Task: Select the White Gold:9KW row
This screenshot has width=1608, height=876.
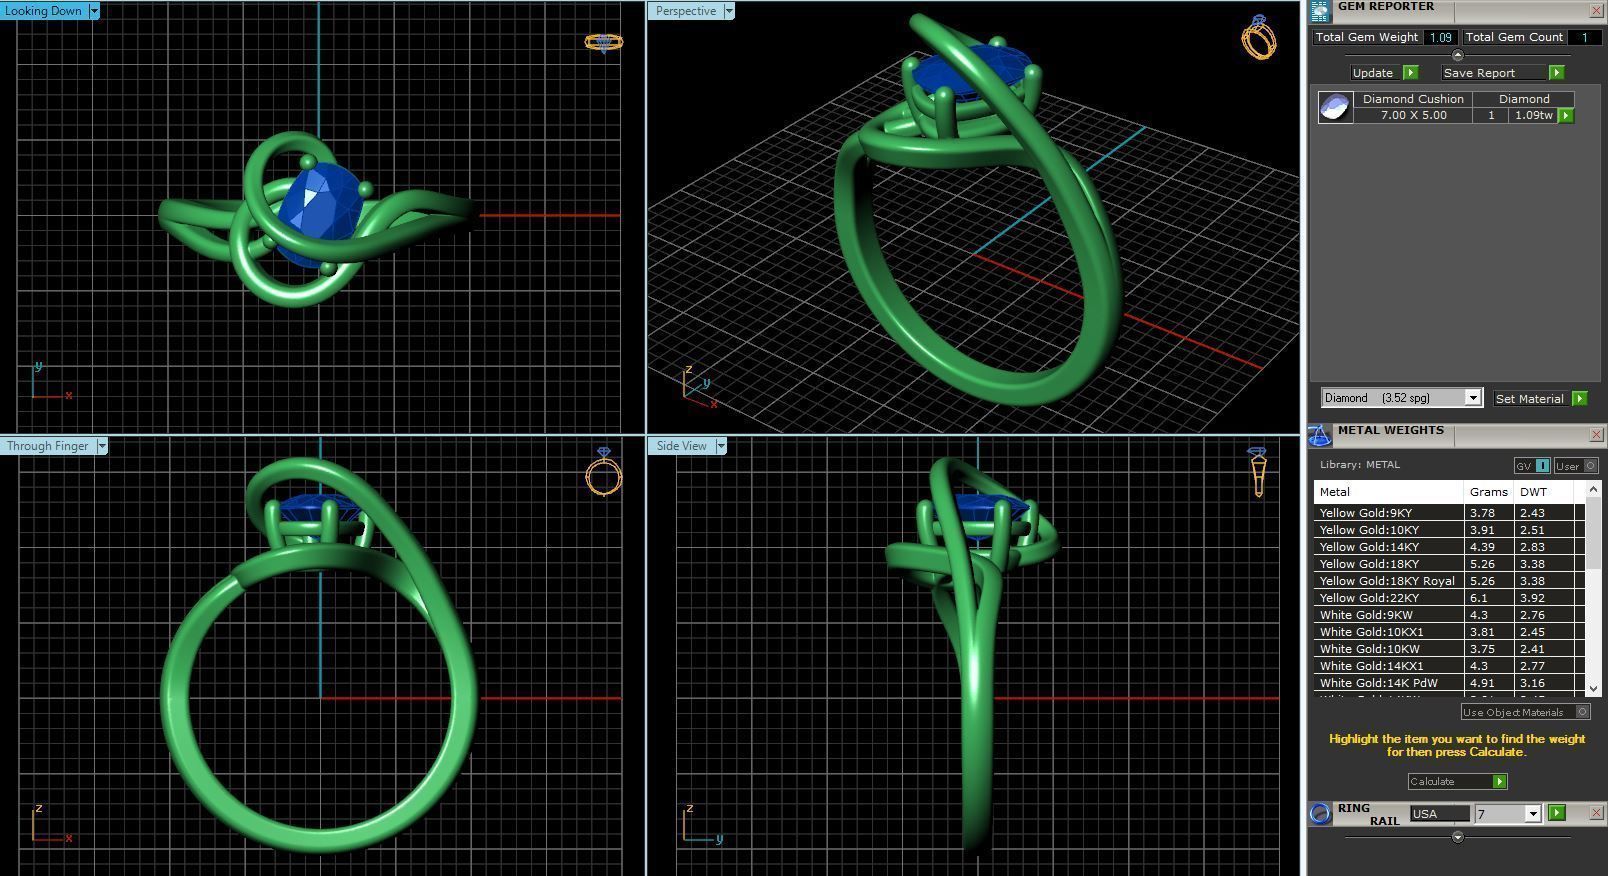Action: click(x=1449, y=615)
